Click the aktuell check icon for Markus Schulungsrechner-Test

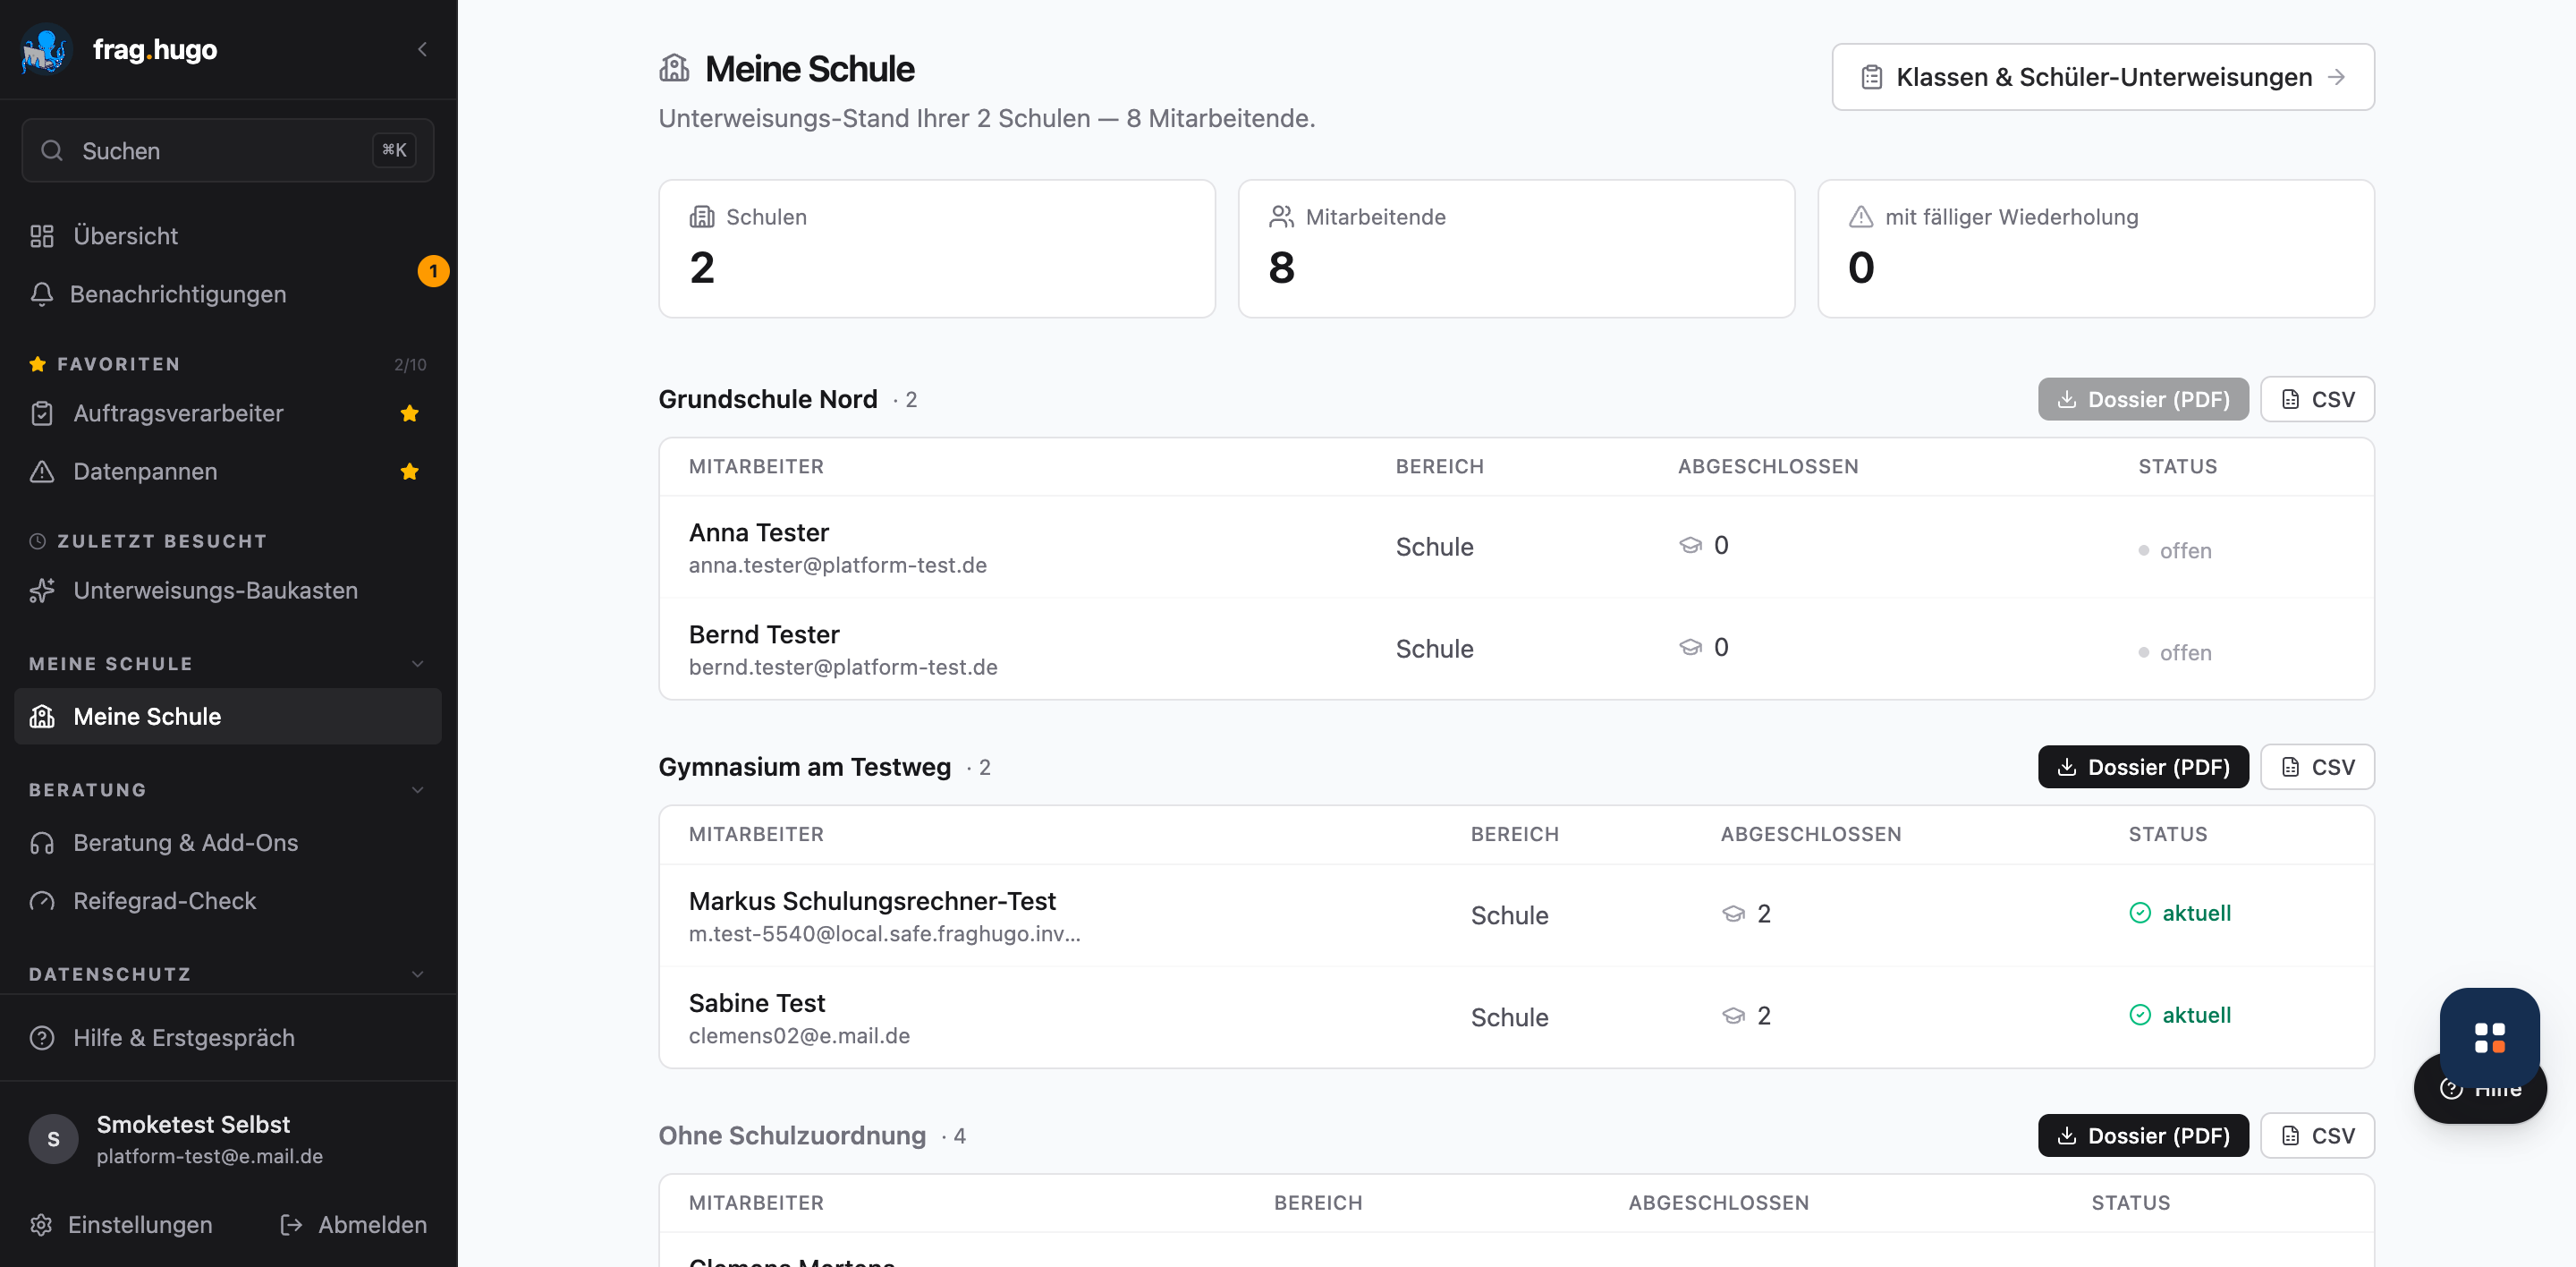click(2140, 912)
